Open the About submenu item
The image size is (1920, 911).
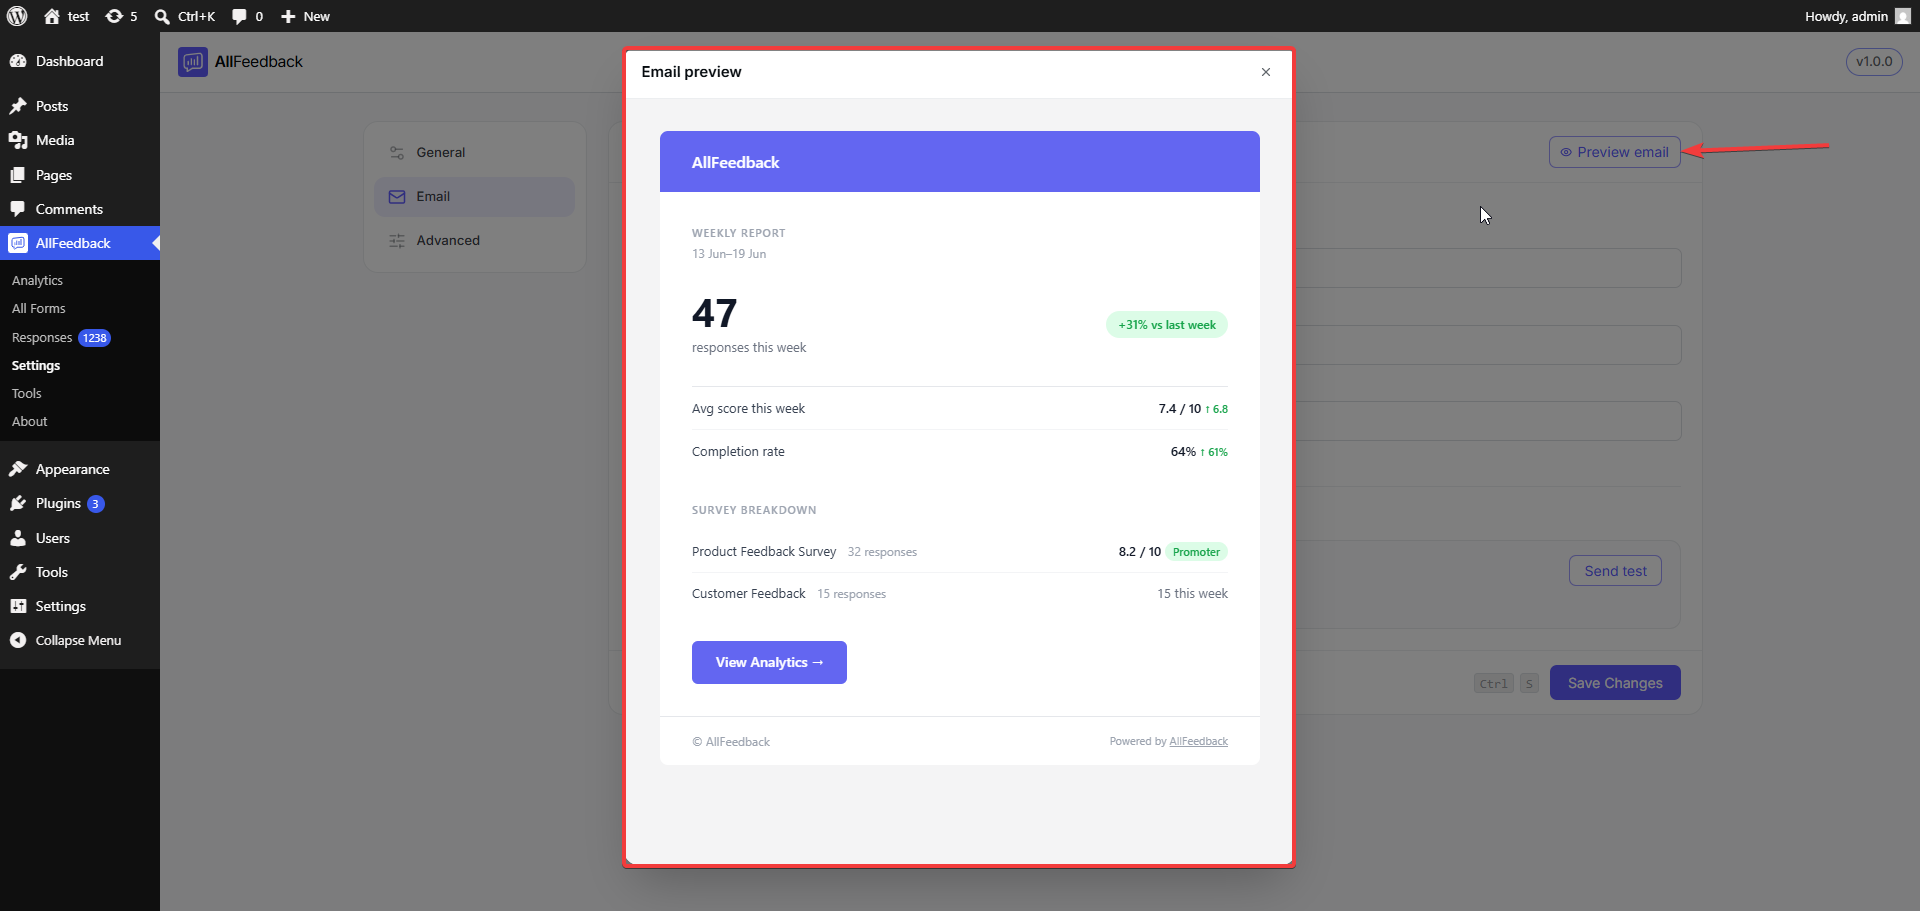tap(30, 422)
